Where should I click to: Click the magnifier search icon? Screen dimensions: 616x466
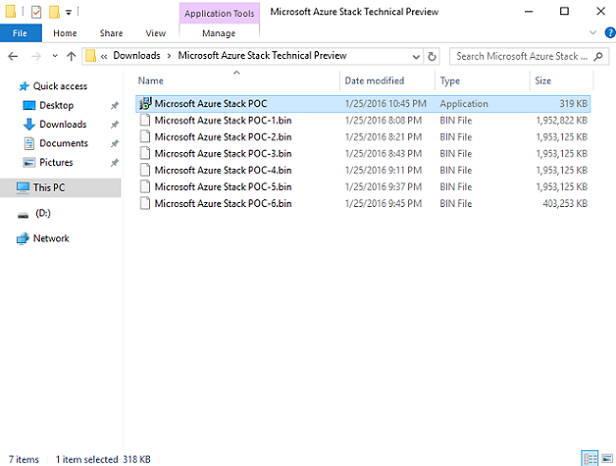pos(598,57)
